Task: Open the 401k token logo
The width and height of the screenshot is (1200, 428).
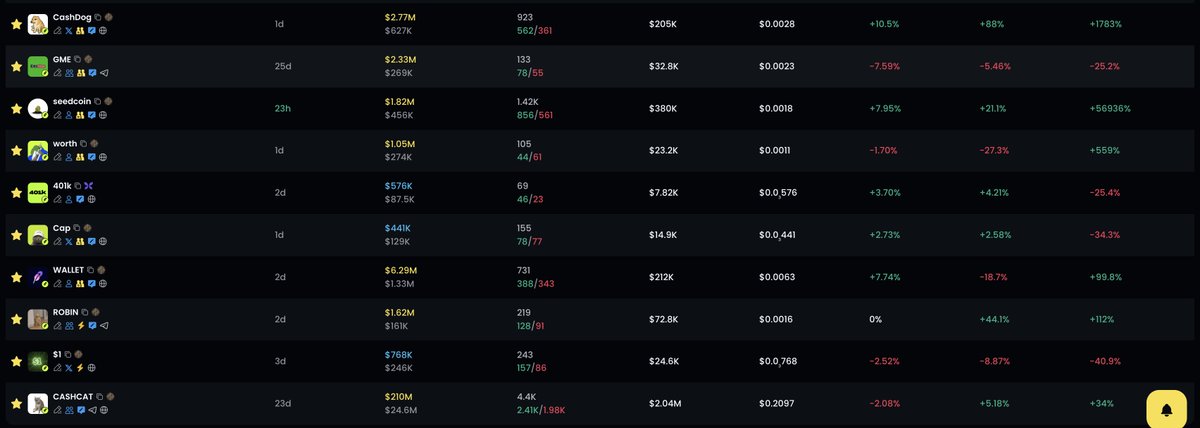Action: pyautogui.click(x=38, y=192)
